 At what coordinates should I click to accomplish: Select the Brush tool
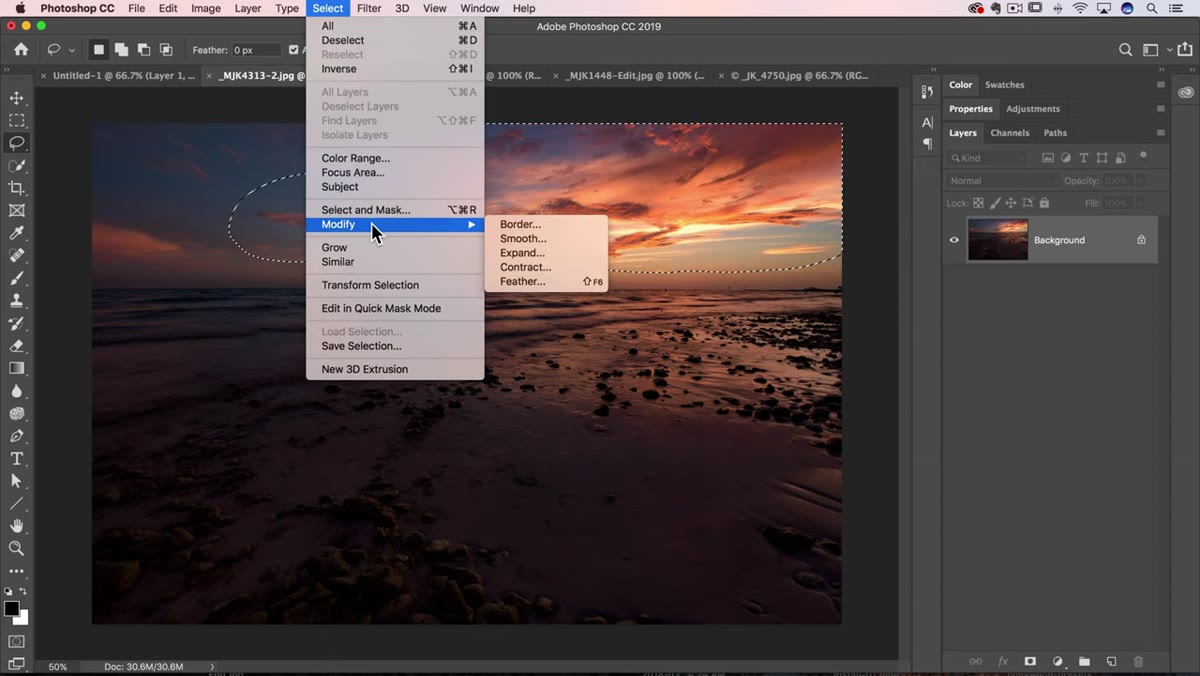point(16,278)
